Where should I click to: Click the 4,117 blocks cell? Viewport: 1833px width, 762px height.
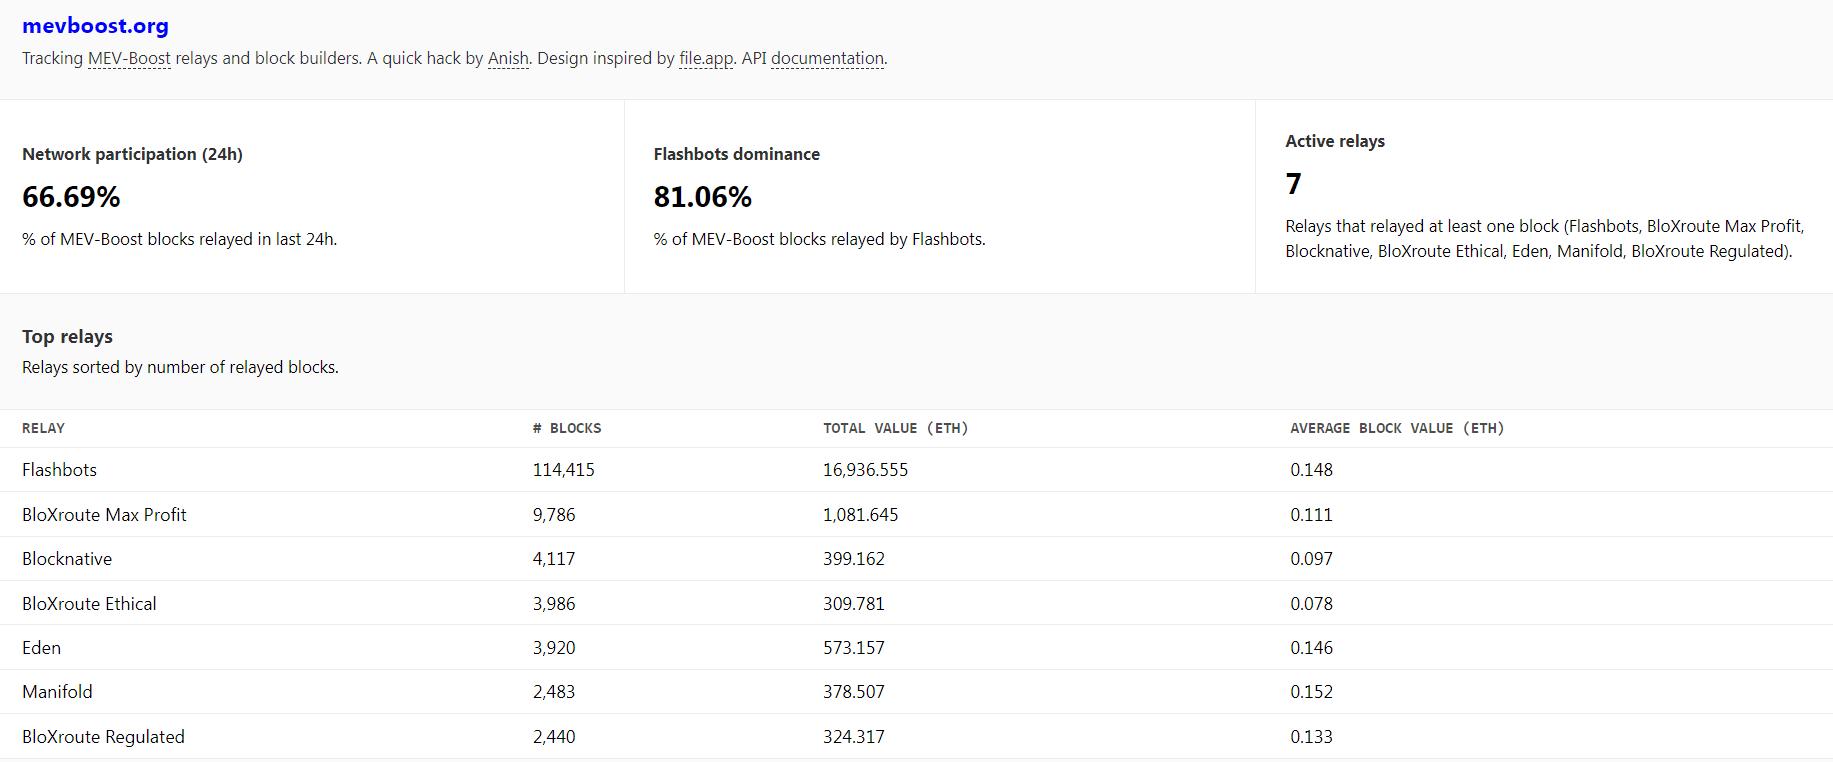point(554,559)
